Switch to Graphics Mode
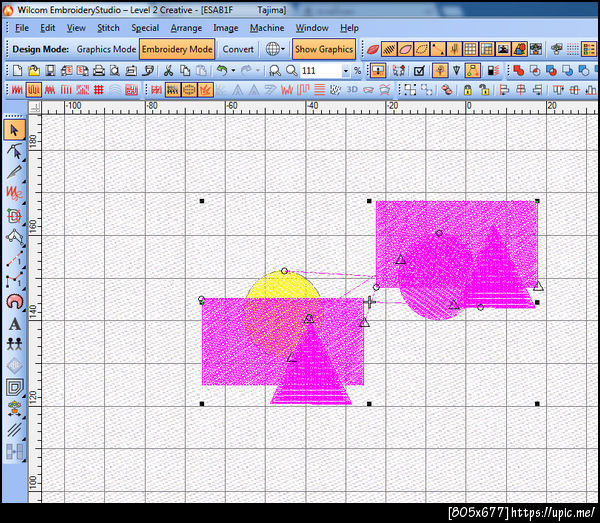 point(106,49)
